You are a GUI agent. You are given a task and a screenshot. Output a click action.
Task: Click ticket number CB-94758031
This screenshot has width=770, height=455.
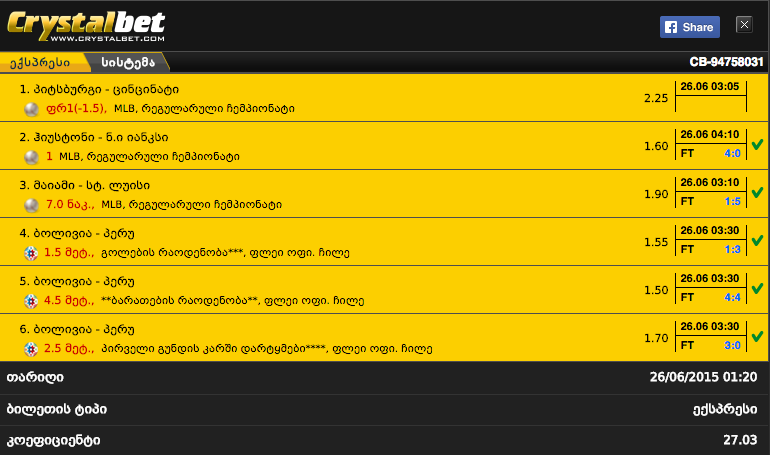click(x=726, y=62)
